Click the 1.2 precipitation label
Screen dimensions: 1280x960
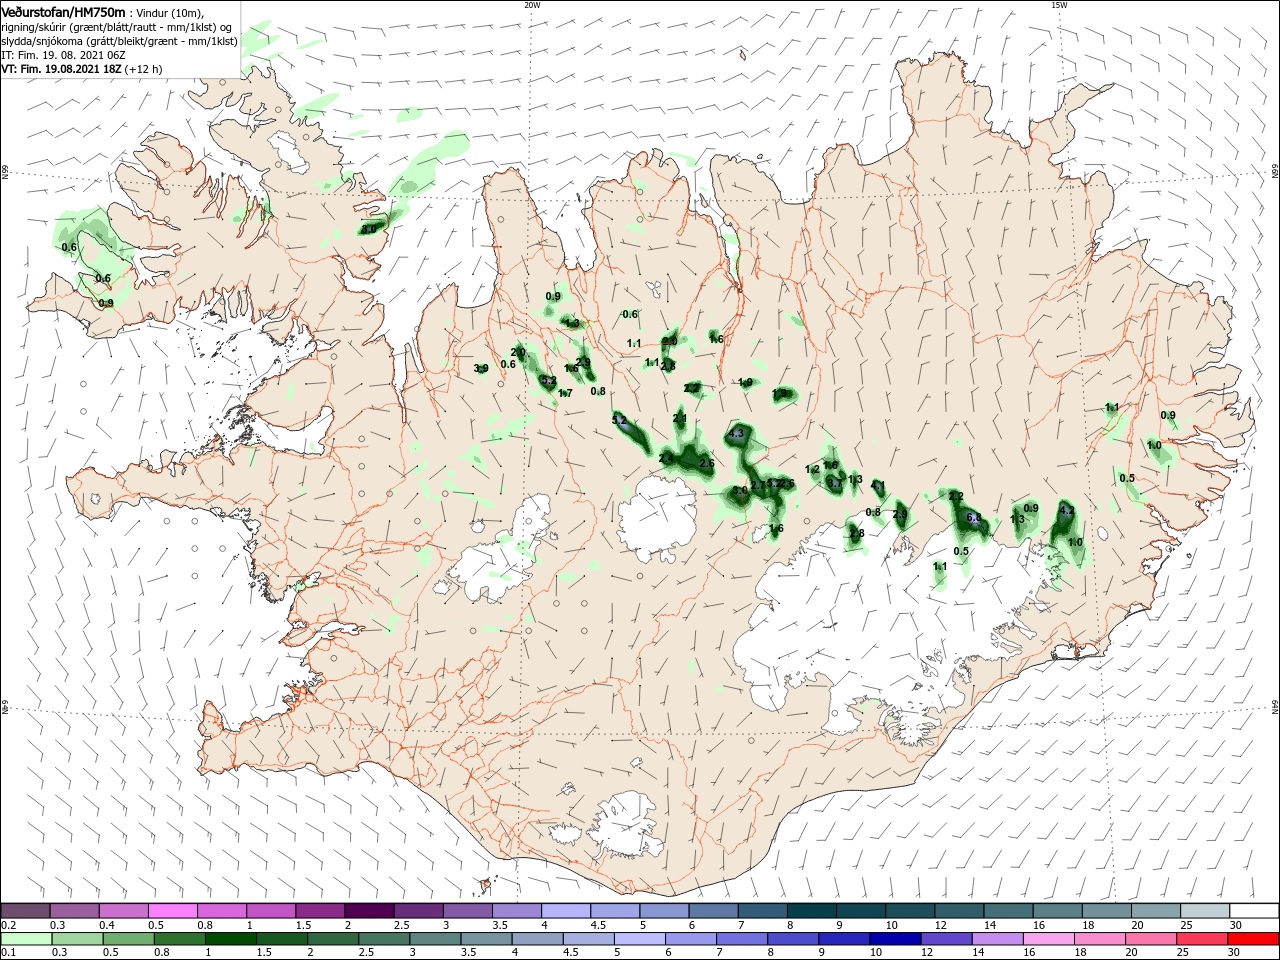coord(812,469)
